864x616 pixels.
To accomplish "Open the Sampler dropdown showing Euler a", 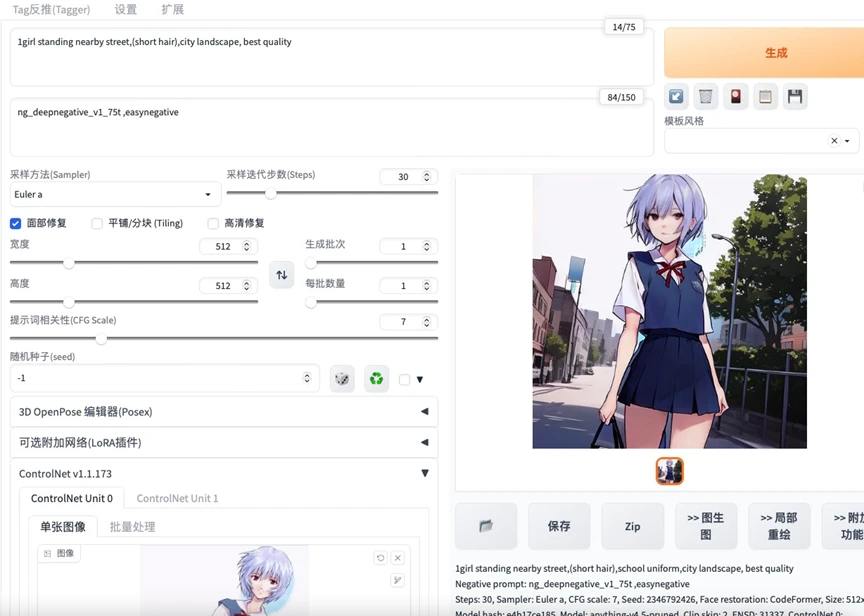I will (115, 194).
